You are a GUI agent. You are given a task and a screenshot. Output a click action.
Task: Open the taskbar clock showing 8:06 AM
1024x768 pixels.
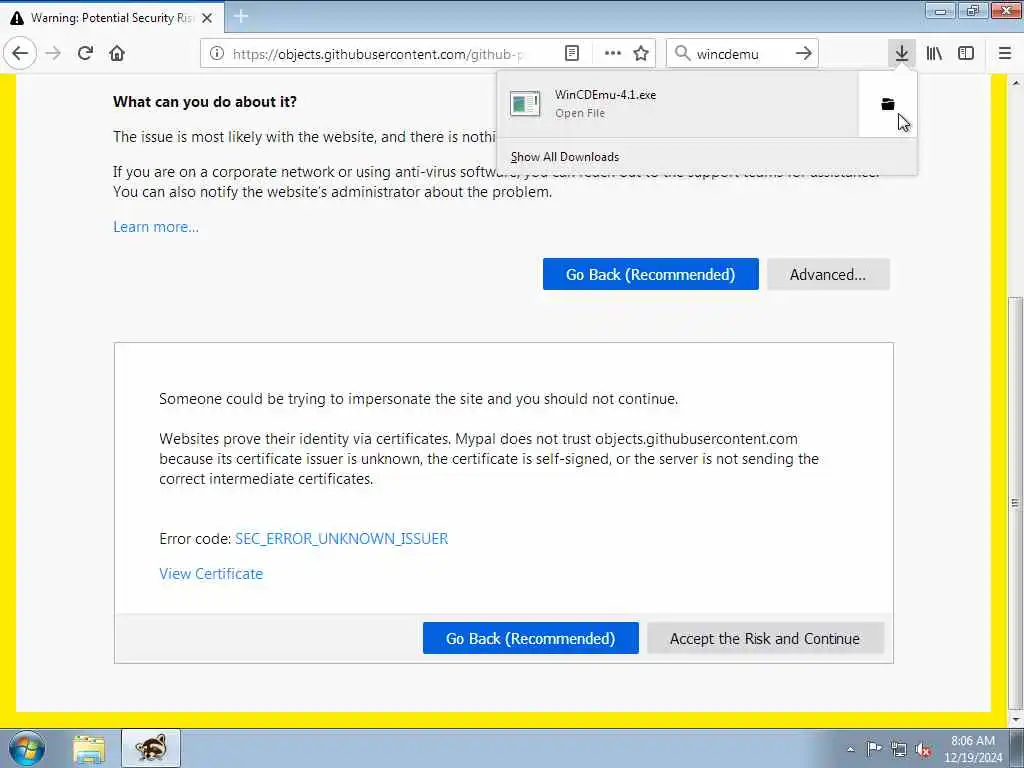972,749
